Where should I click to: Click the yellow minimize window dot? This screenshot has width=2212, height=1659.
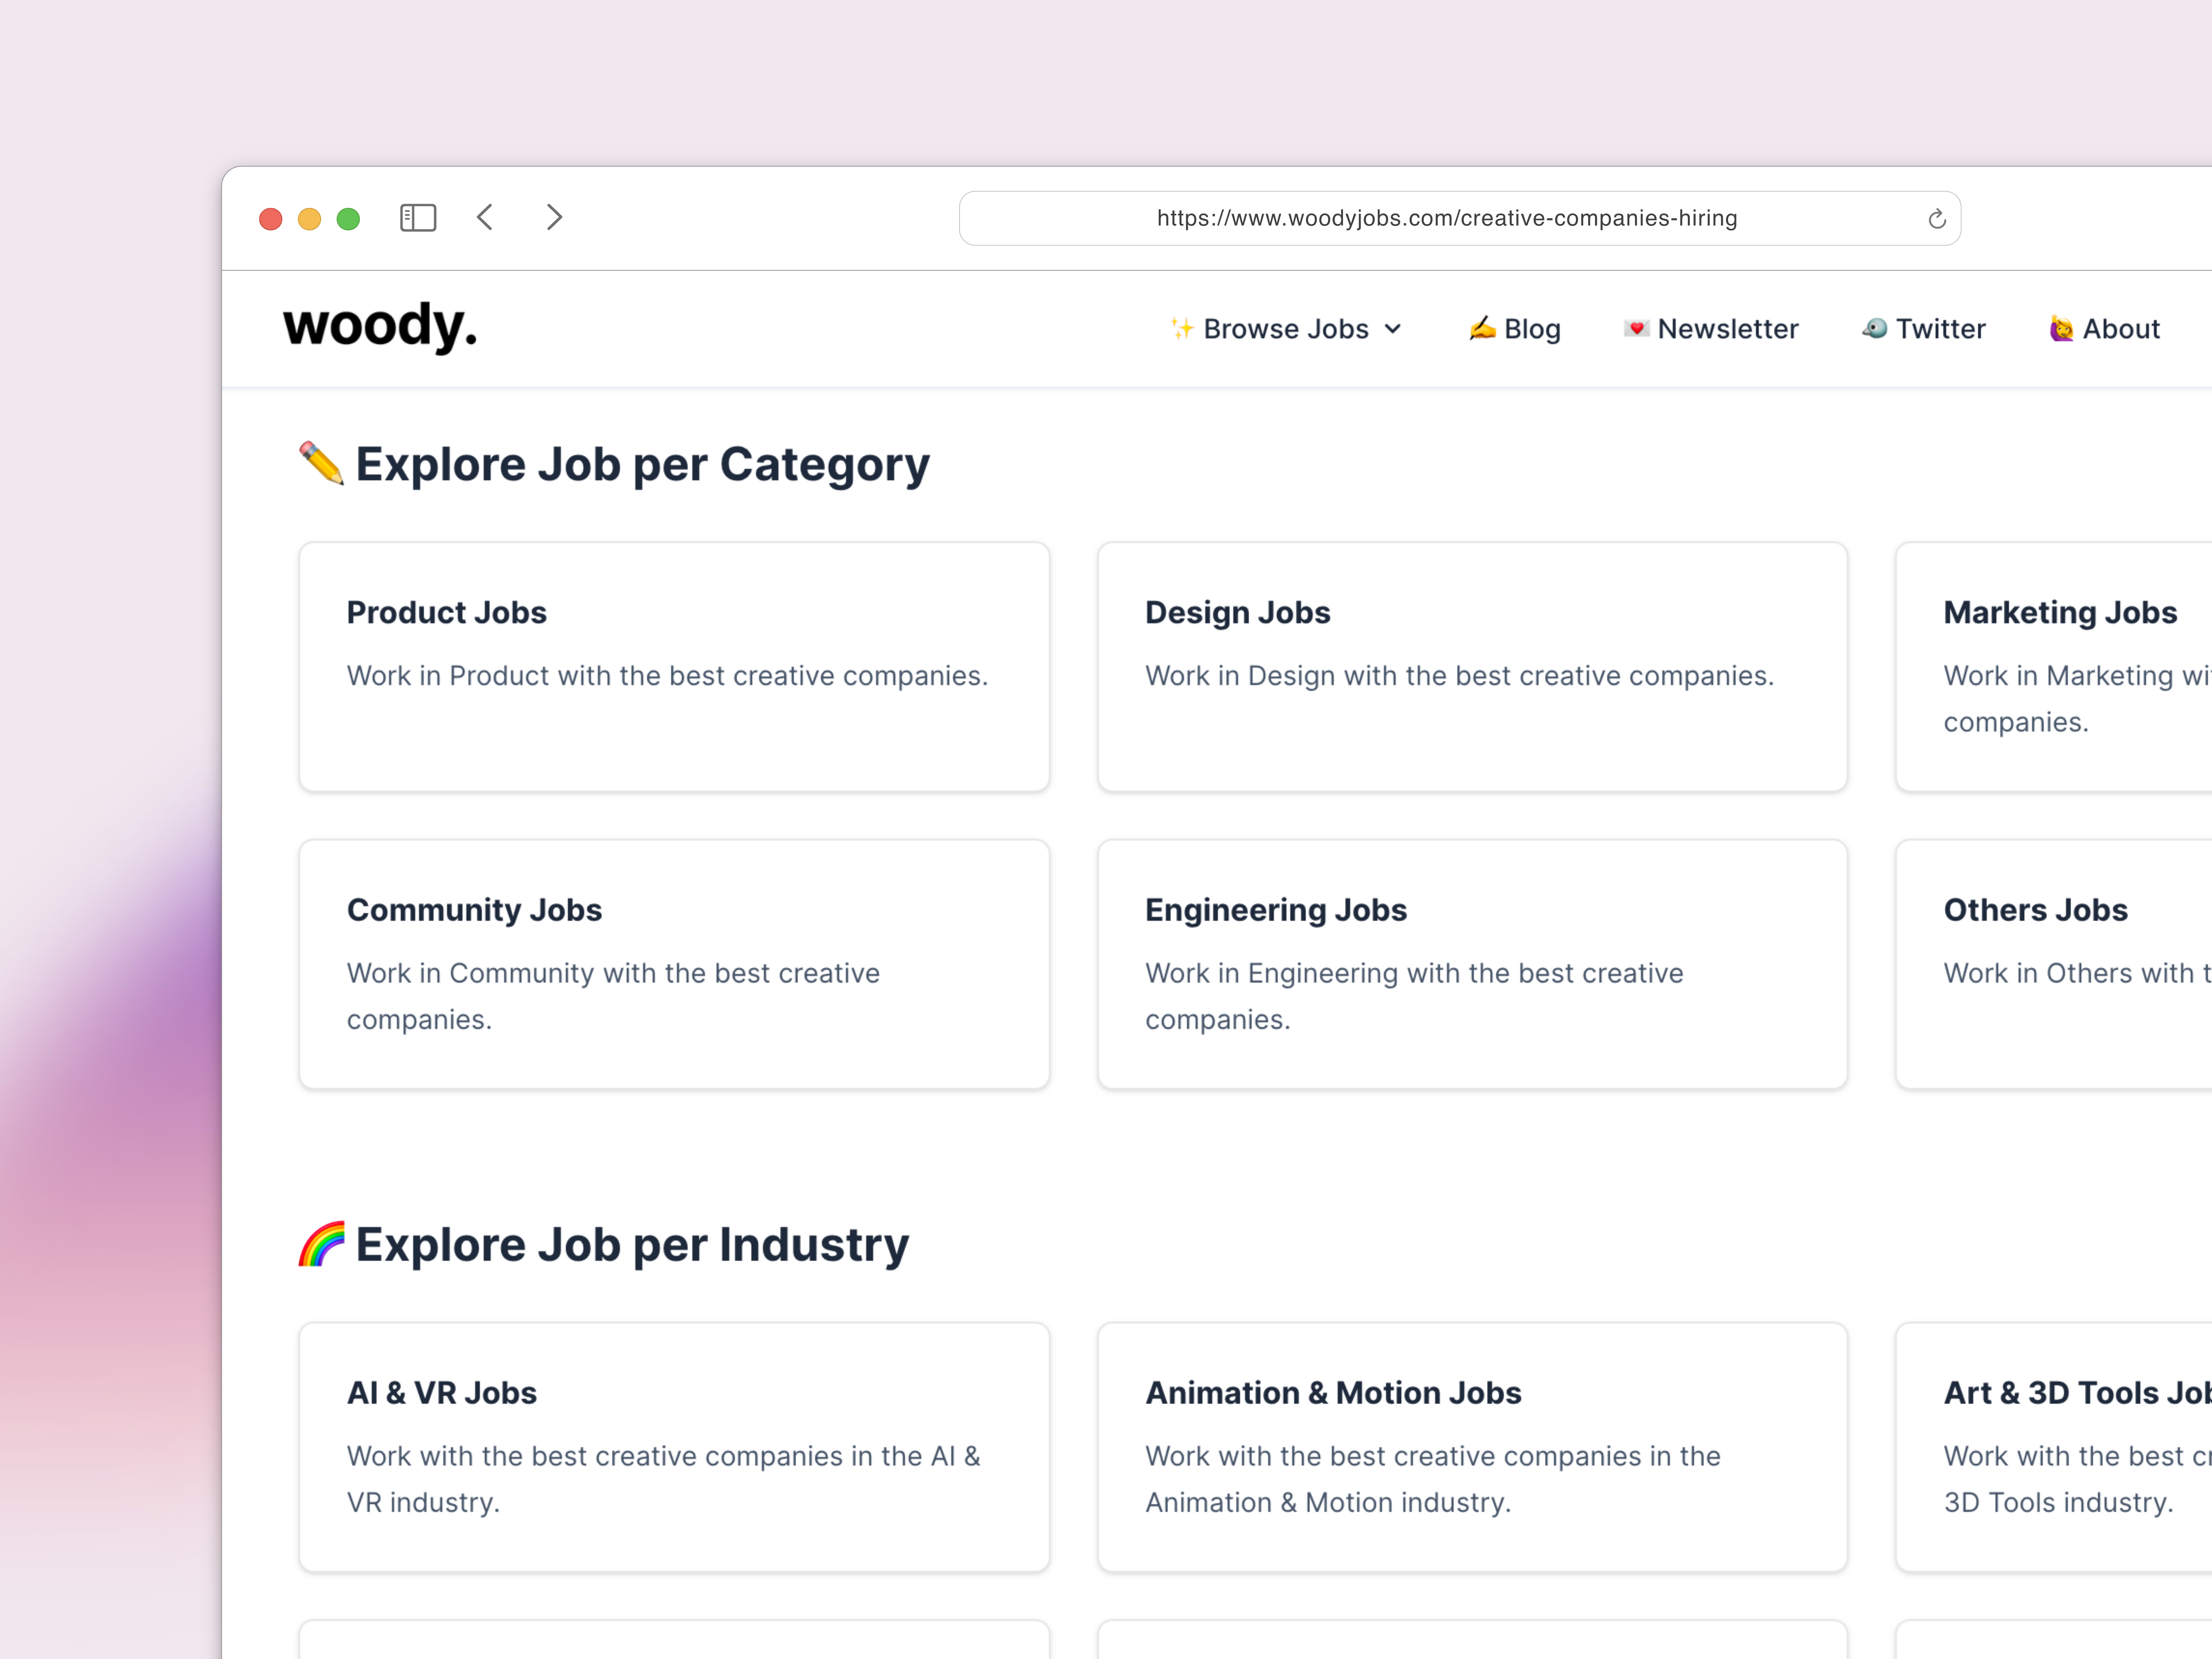pos(309,219)
